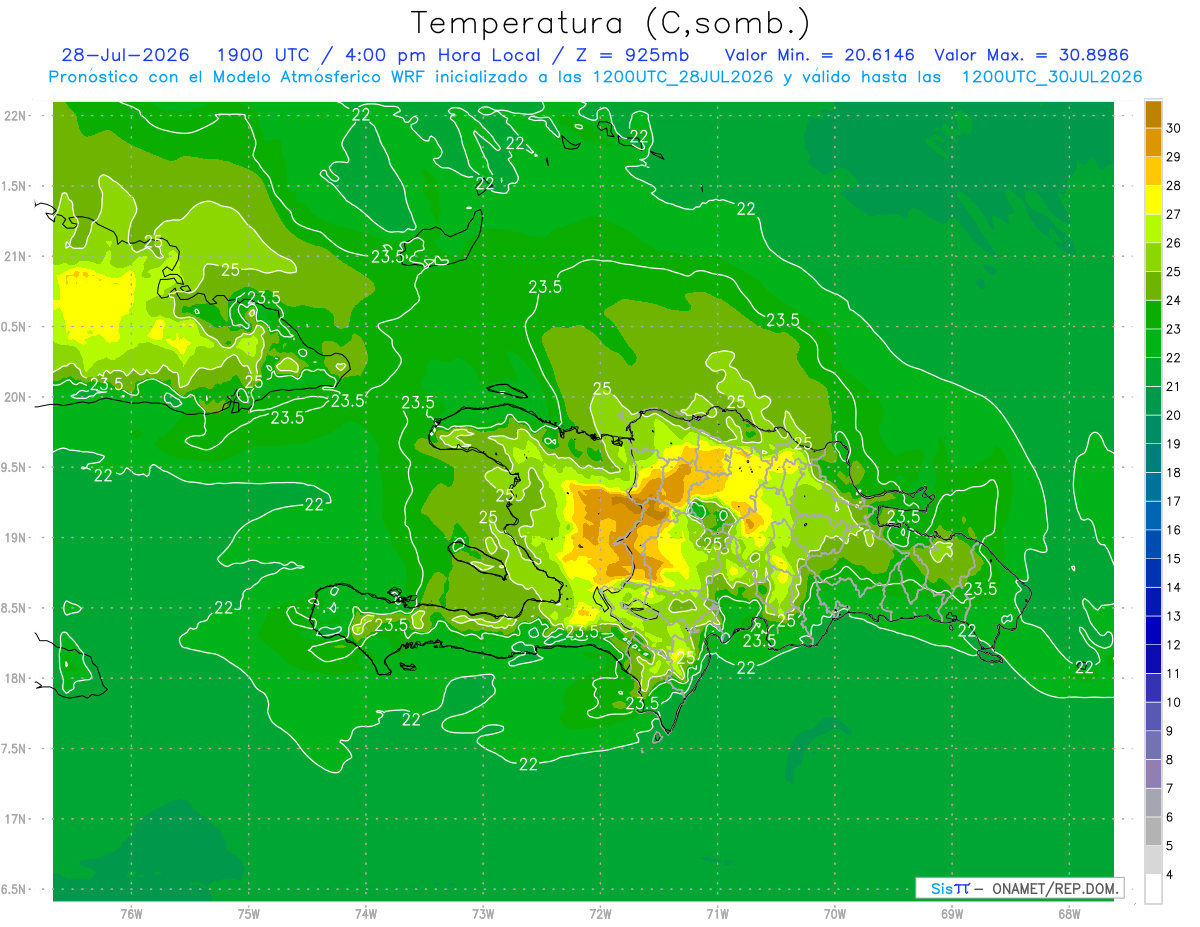Click the '22N' latitude axis label

point(15,116)
